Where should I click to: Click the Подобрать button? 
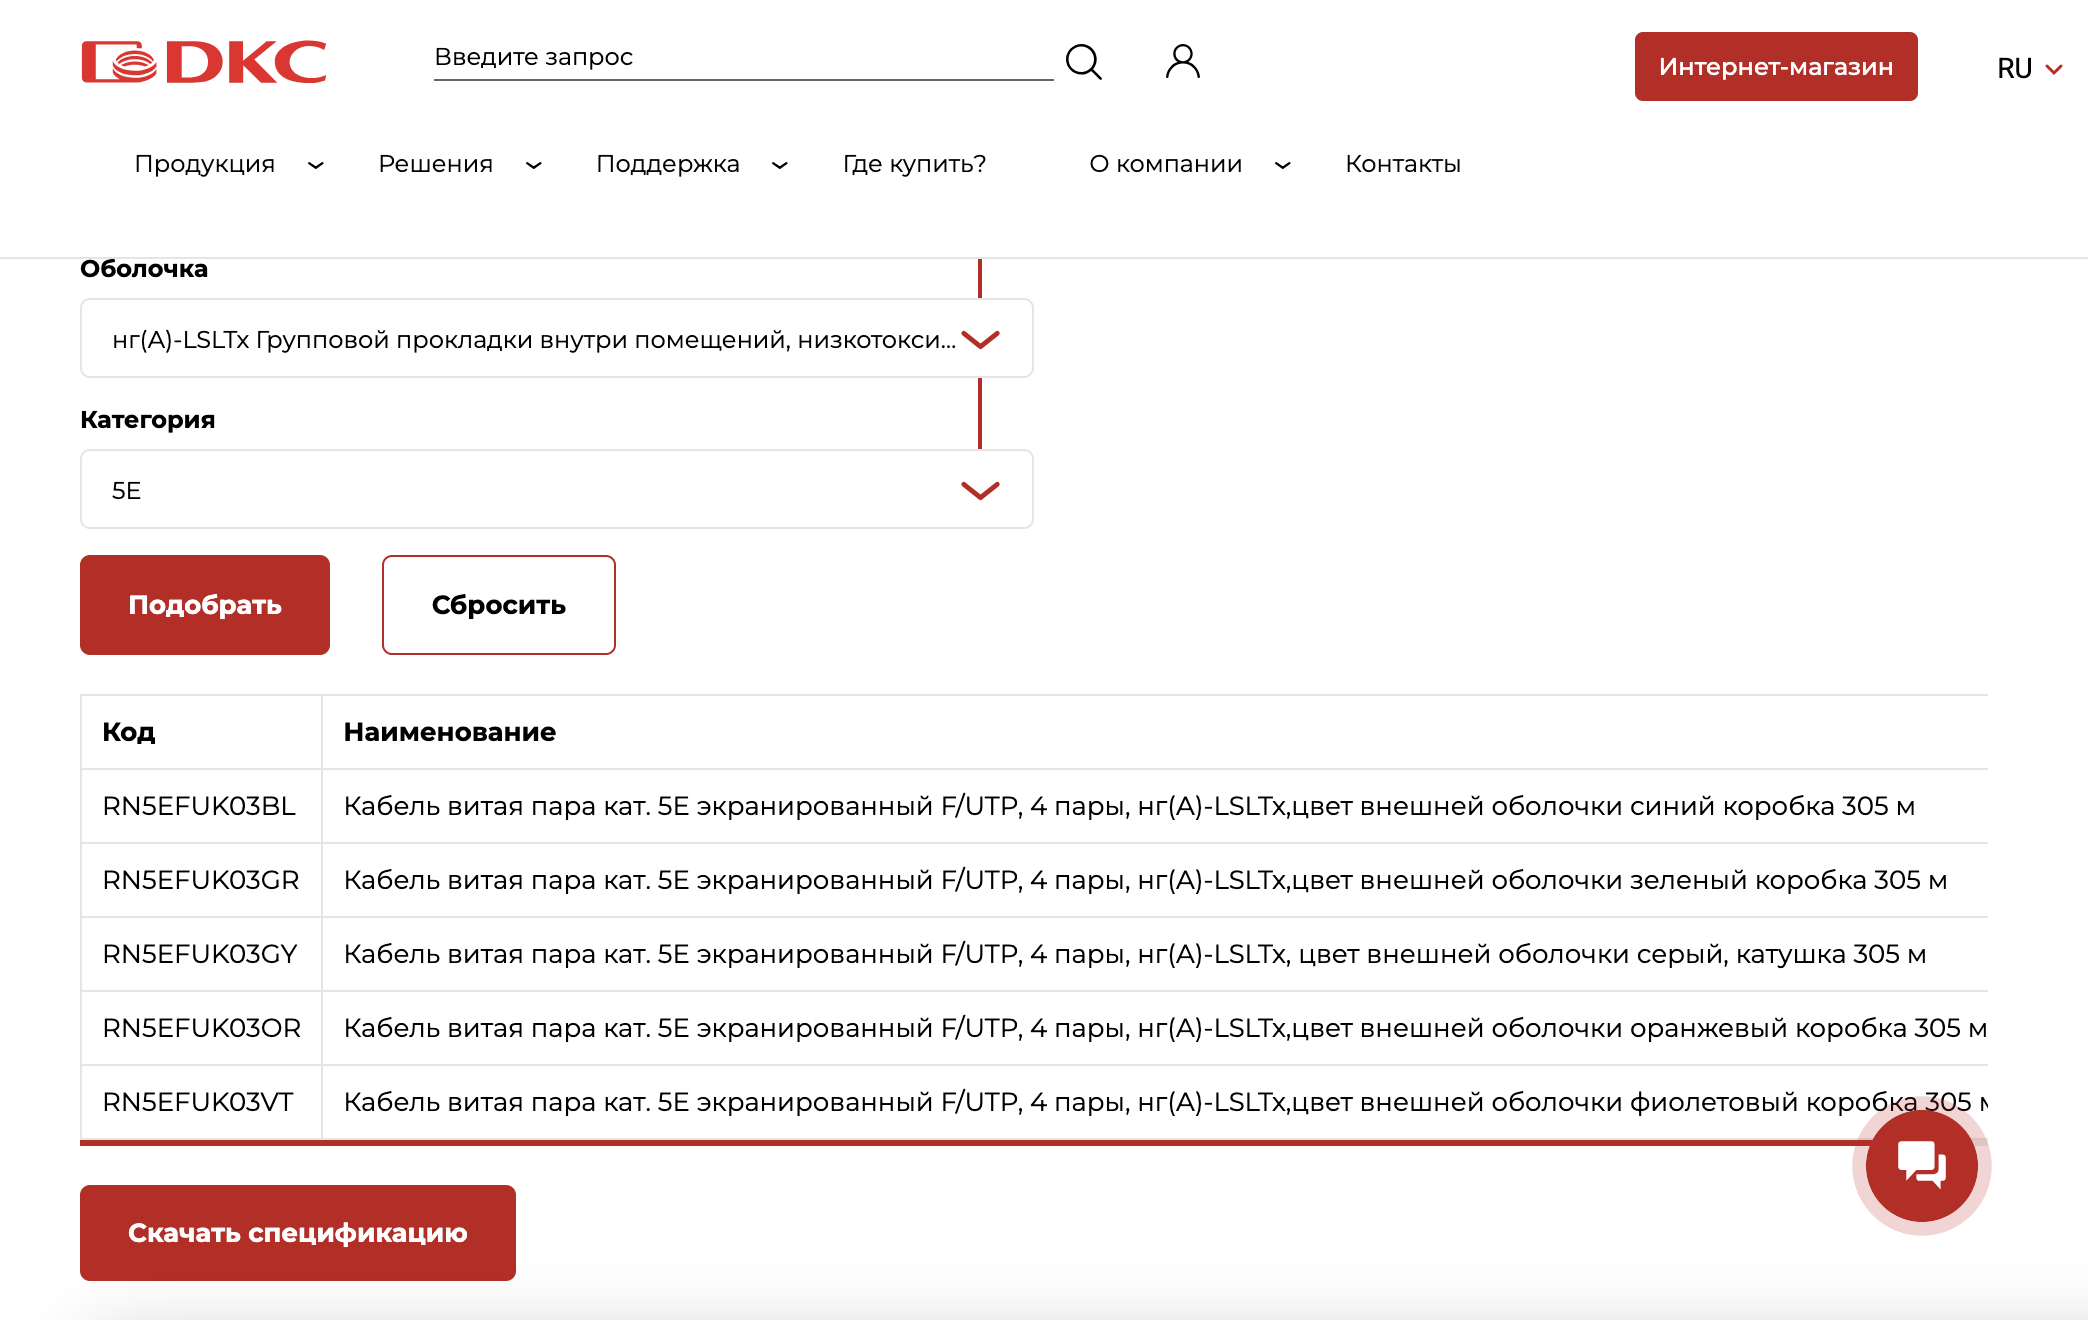[205, 605]
